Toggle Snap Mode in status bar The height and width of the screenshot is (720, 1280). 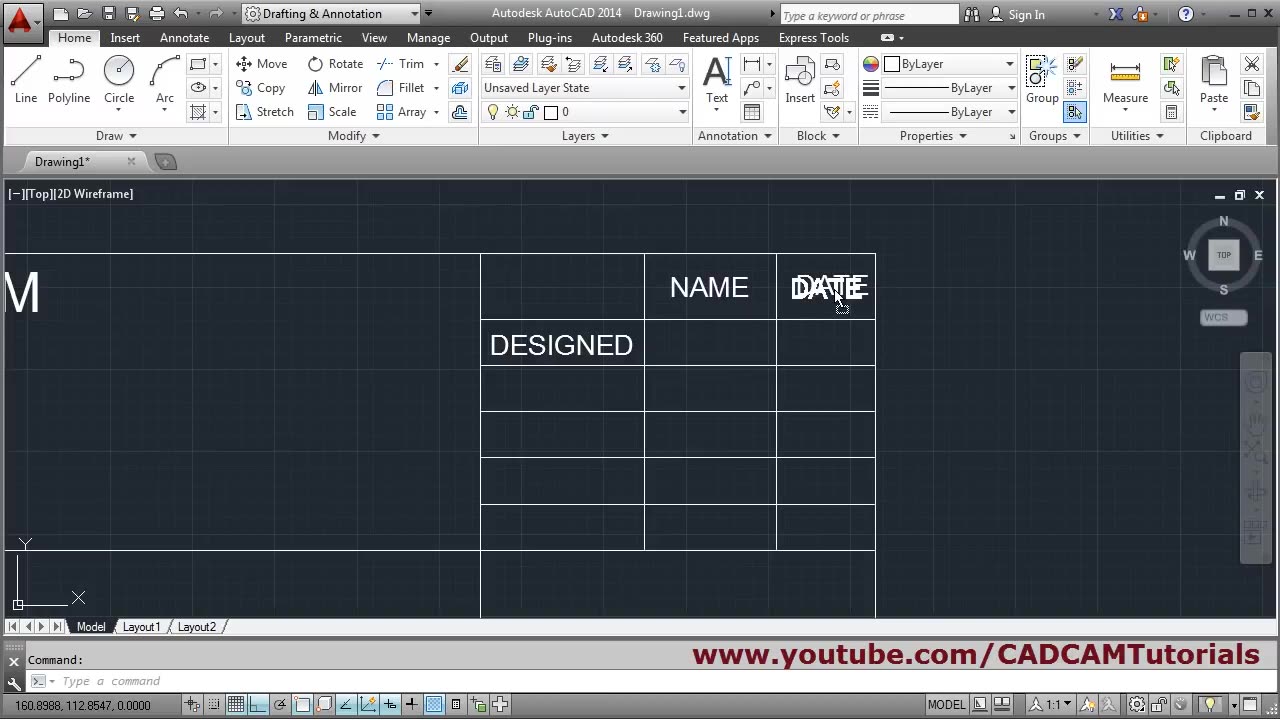coord(213,704)
